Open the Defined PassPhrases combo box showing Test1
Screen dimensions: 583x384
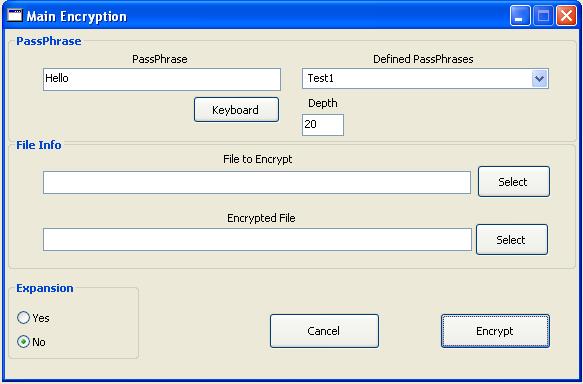(425, 78)
